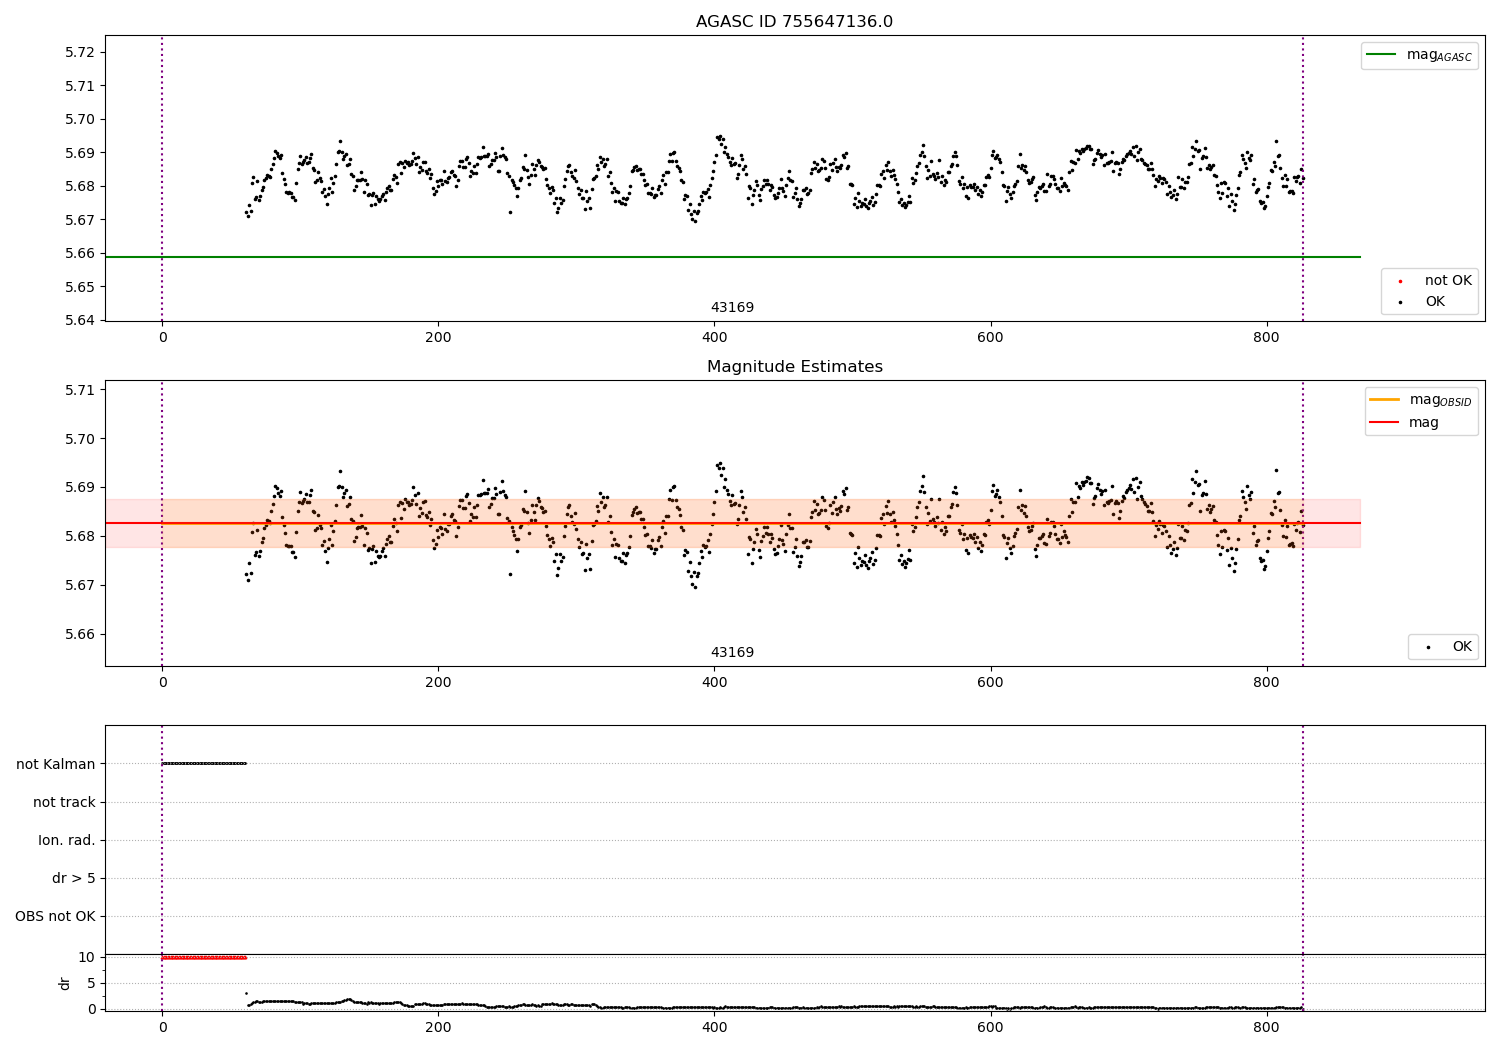Click the green mag AGASC horizontal line
This screenshot has height=1050, width=1500.
point(732,257)
